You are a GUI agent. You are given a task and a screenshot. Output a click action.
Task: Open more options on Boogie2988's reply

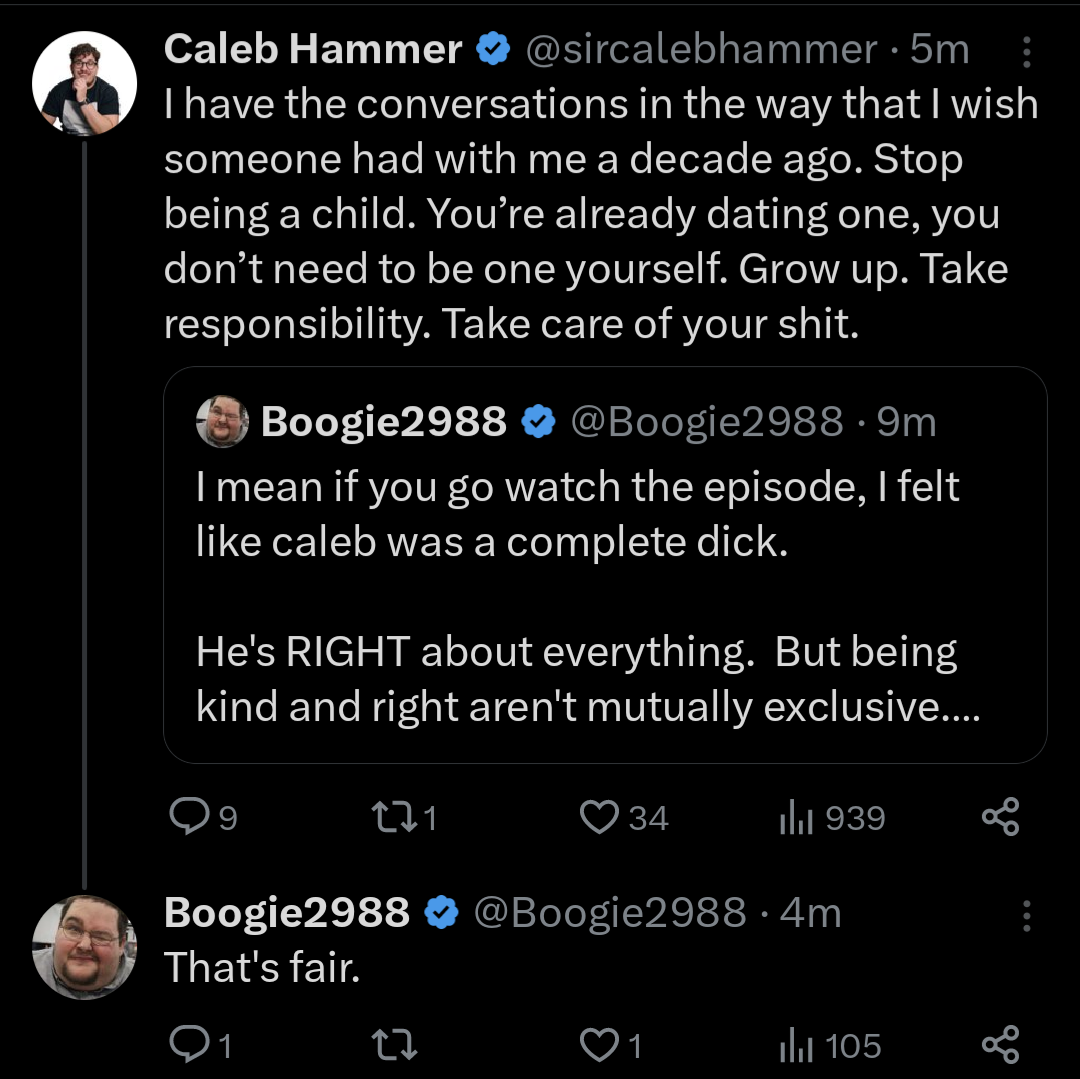[x=1026, y=916]
